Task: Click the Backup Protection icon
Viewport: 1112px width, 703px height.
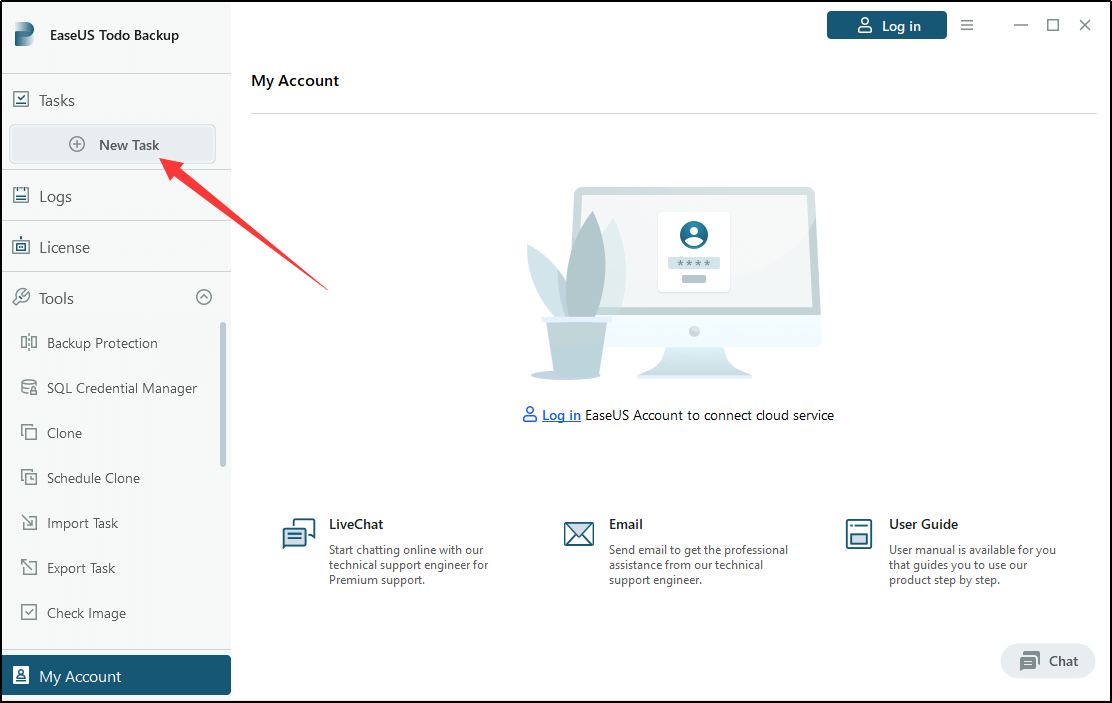Action: click(29, 343)
